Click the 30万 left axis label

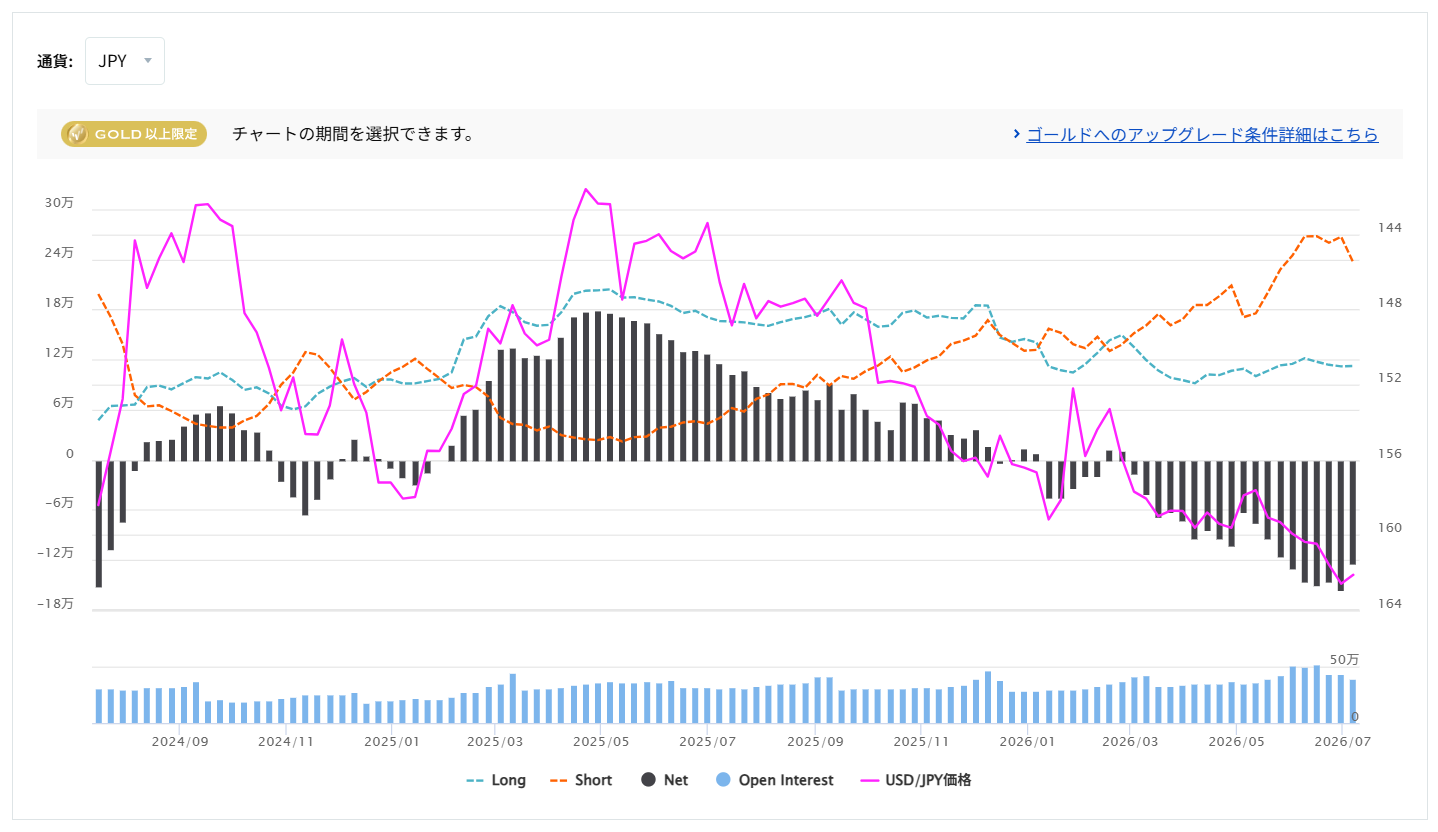pyautogui.click(x=59, y=203)
